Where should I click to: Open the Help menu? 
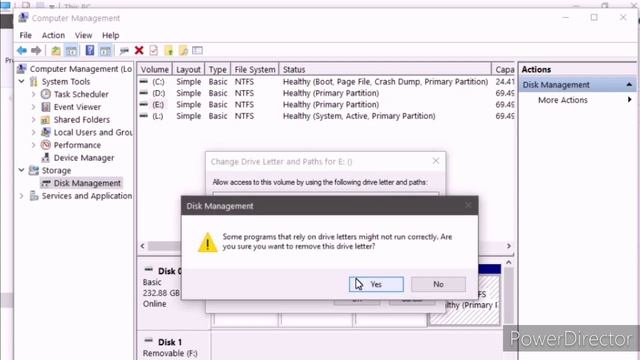point(111,36)
